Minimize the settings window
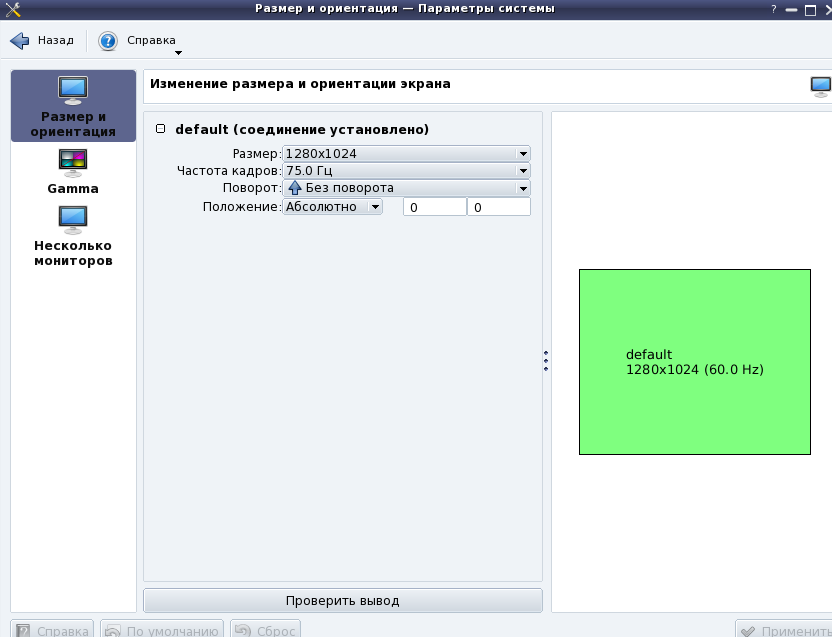The width and height of the screenshot is (832, 637). [x=791, y=10]
